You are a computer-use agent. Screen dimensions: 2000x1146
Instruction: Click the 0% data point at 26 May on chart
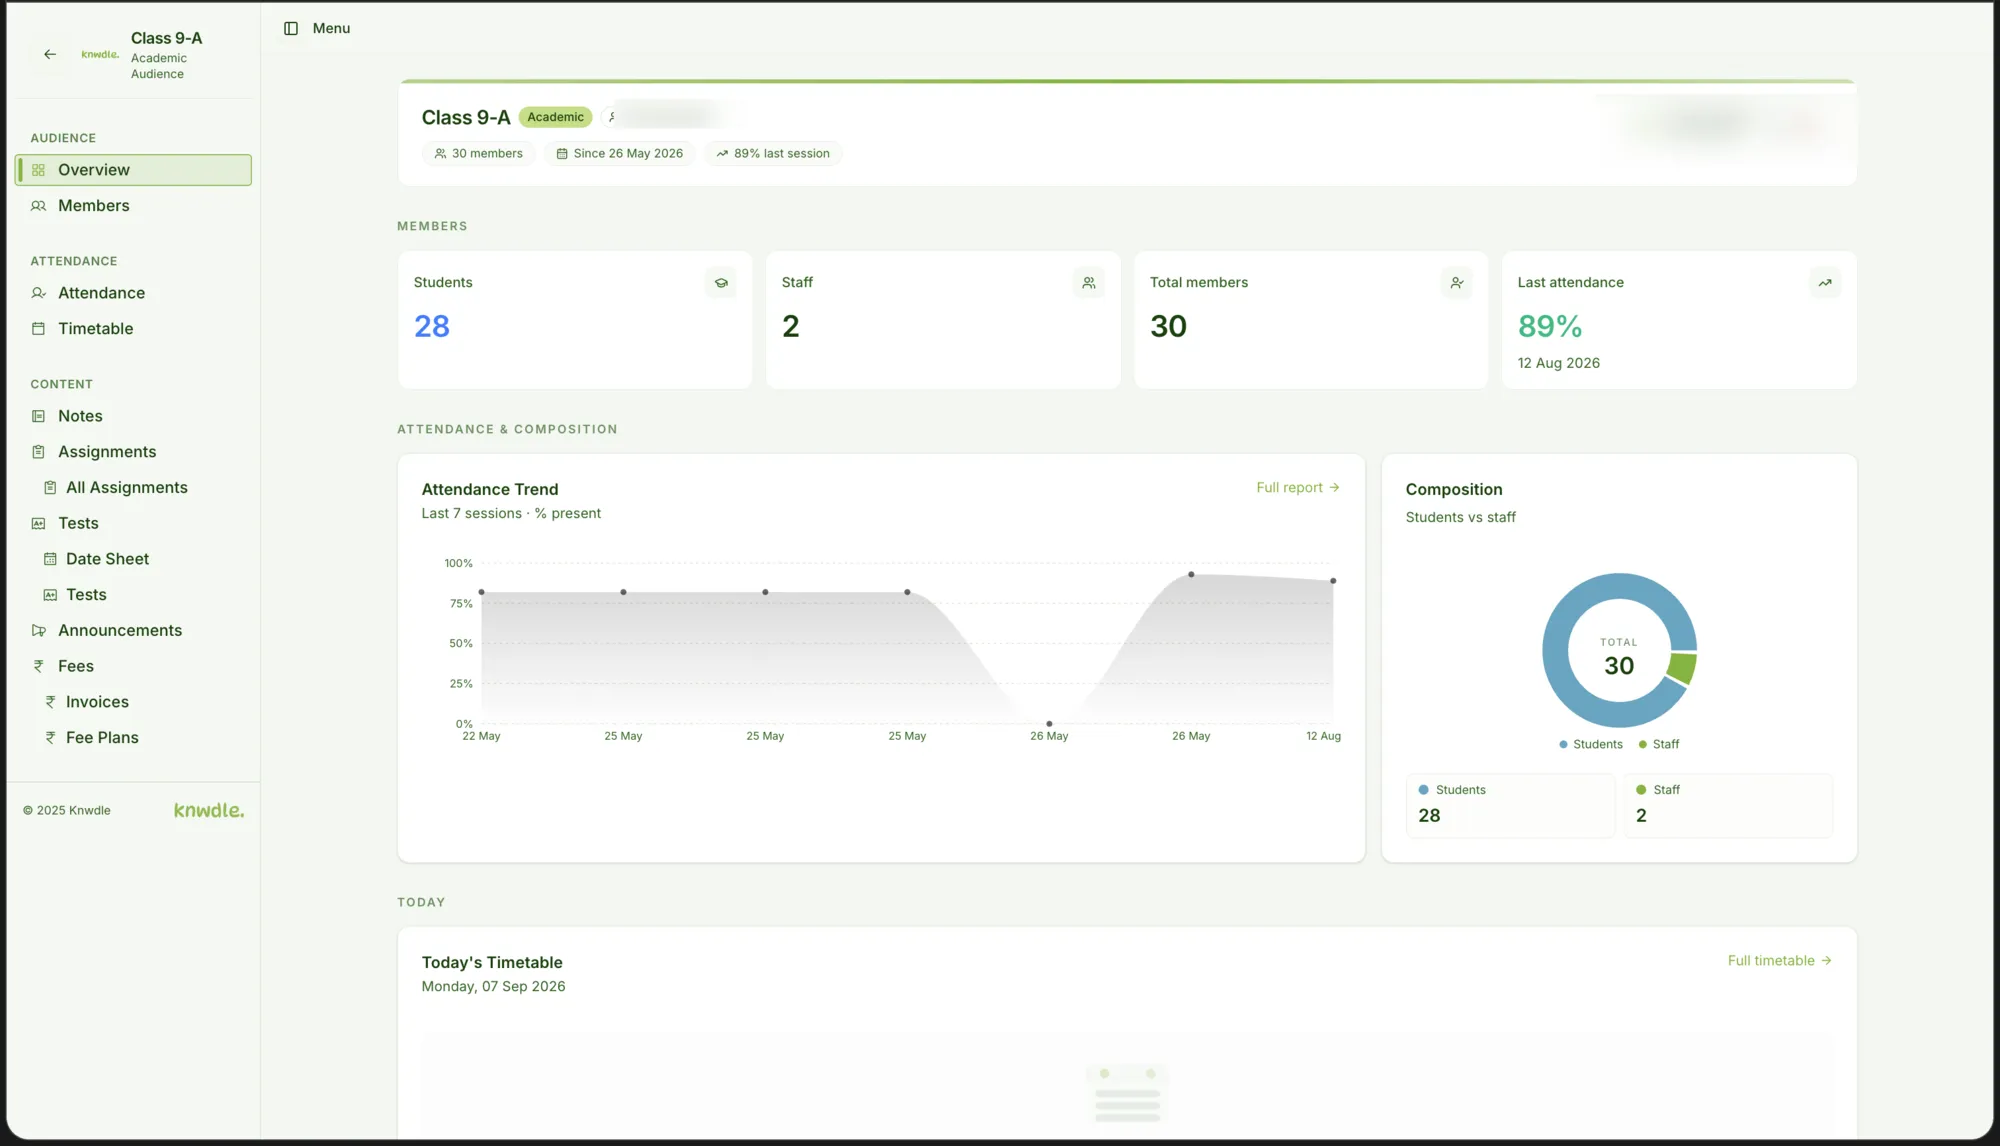(1049, 723)
